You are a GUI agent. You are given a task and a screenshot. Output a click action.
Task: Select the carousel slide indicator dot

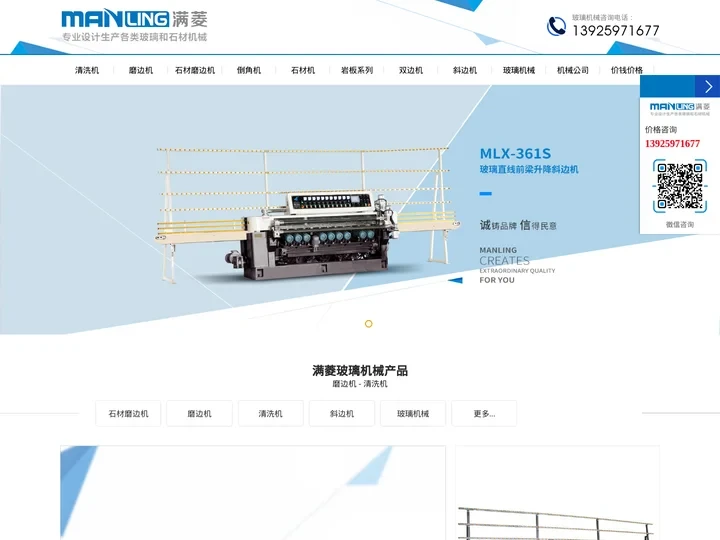368,324
